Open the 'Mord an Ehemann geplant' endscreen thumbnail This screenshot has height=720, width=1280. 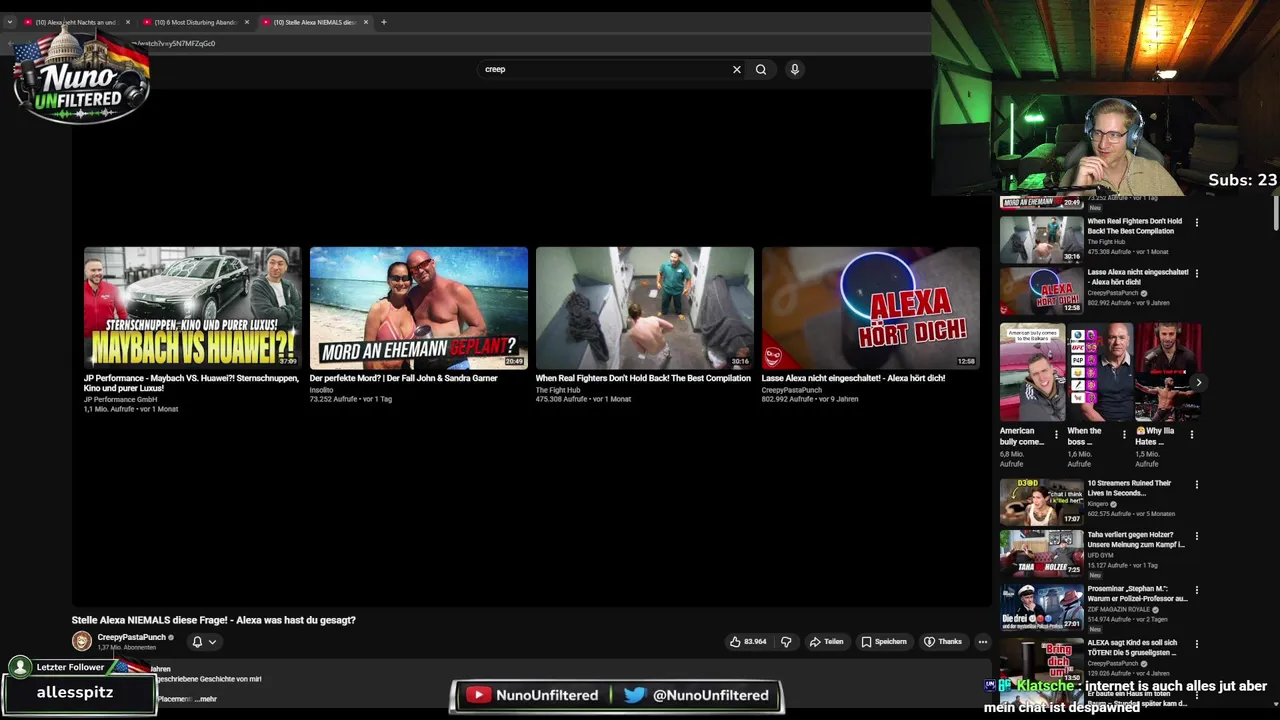point(418,308)
